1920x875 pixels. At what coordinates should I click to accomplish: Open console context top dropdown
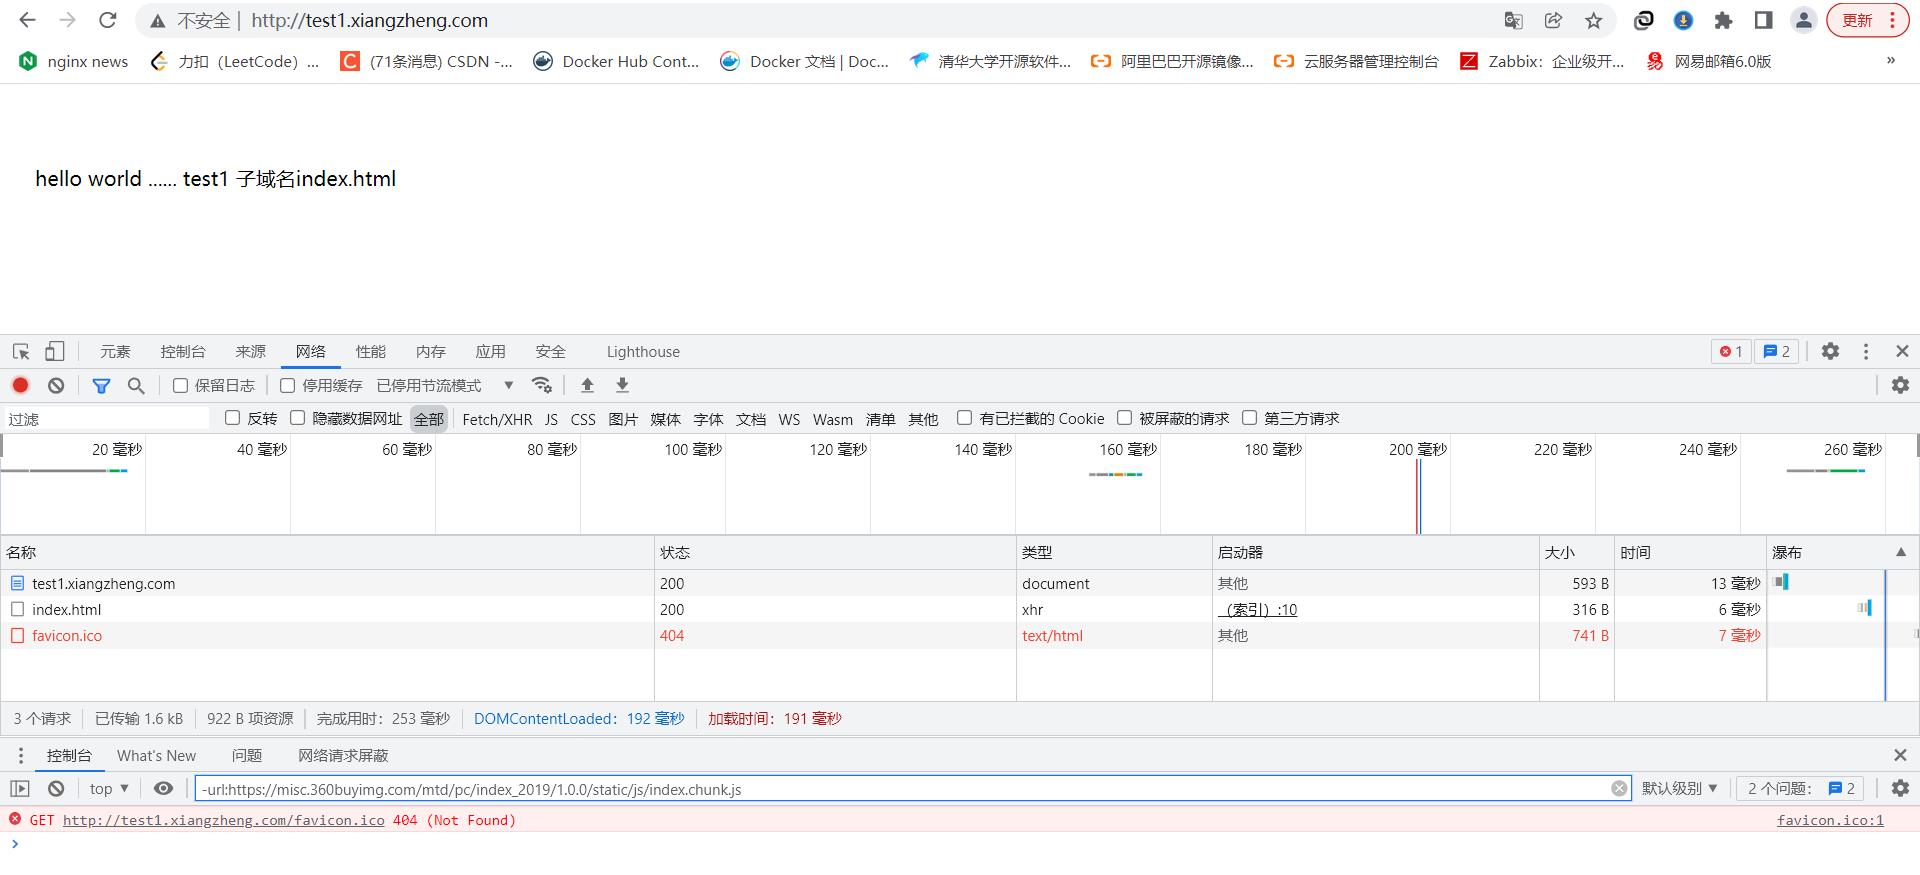[x=109, y=788]
